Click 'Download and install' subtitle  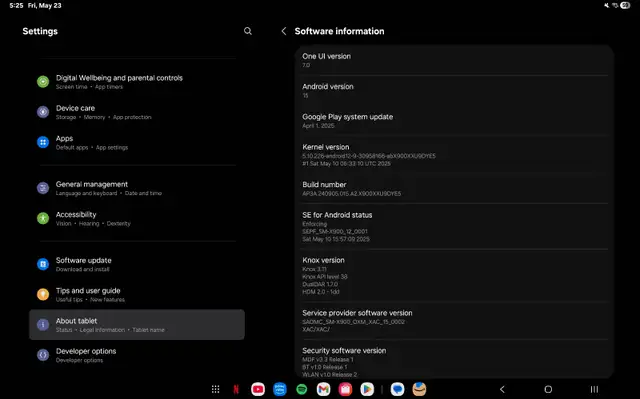coord(82,269)
